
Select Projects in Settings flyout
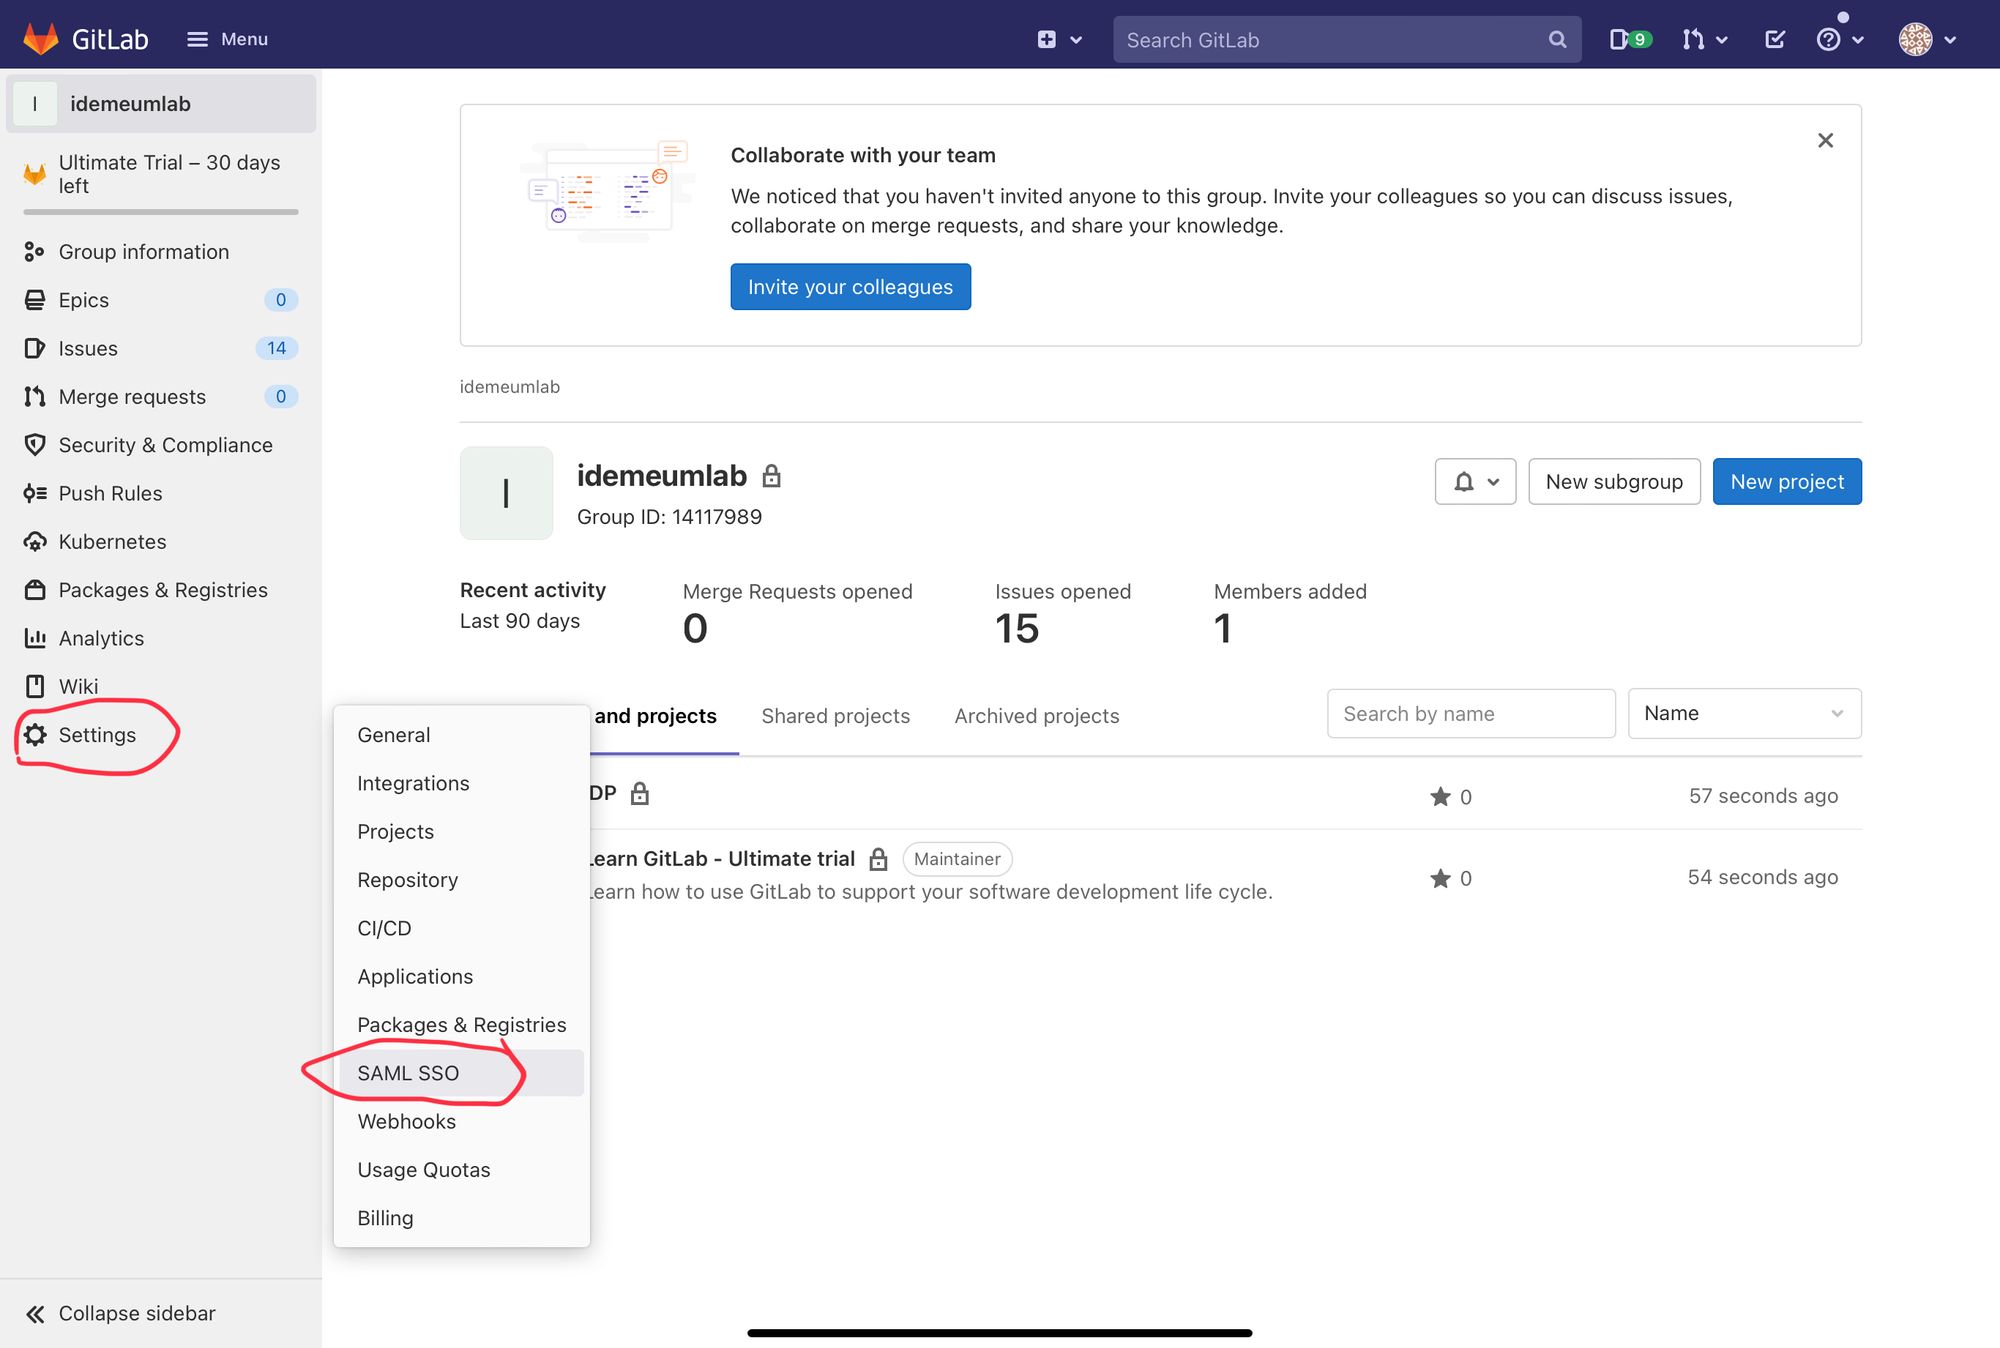pyautogui.click(x=461, y=831)
